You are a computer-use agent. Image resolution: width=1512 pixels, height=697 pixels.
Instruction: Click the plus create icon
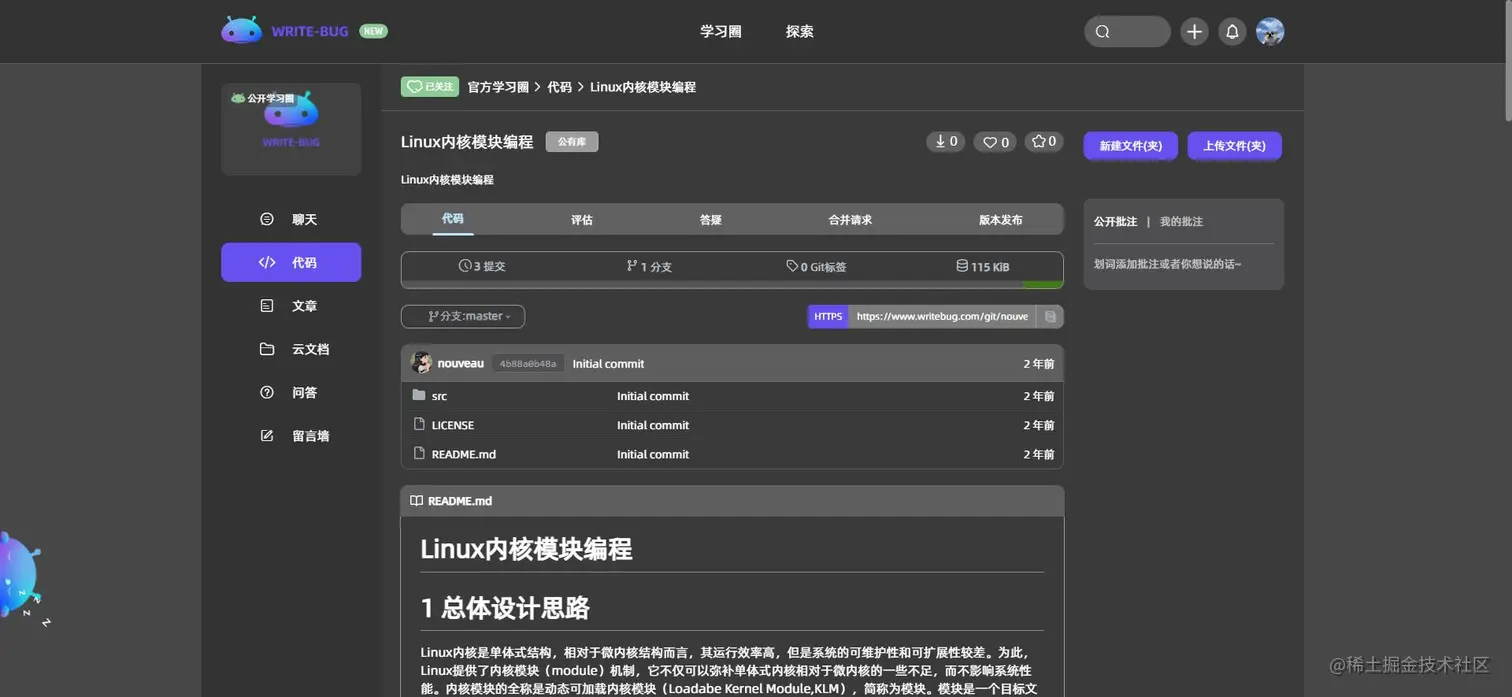pyautogui.click(x=1194, y=31)
